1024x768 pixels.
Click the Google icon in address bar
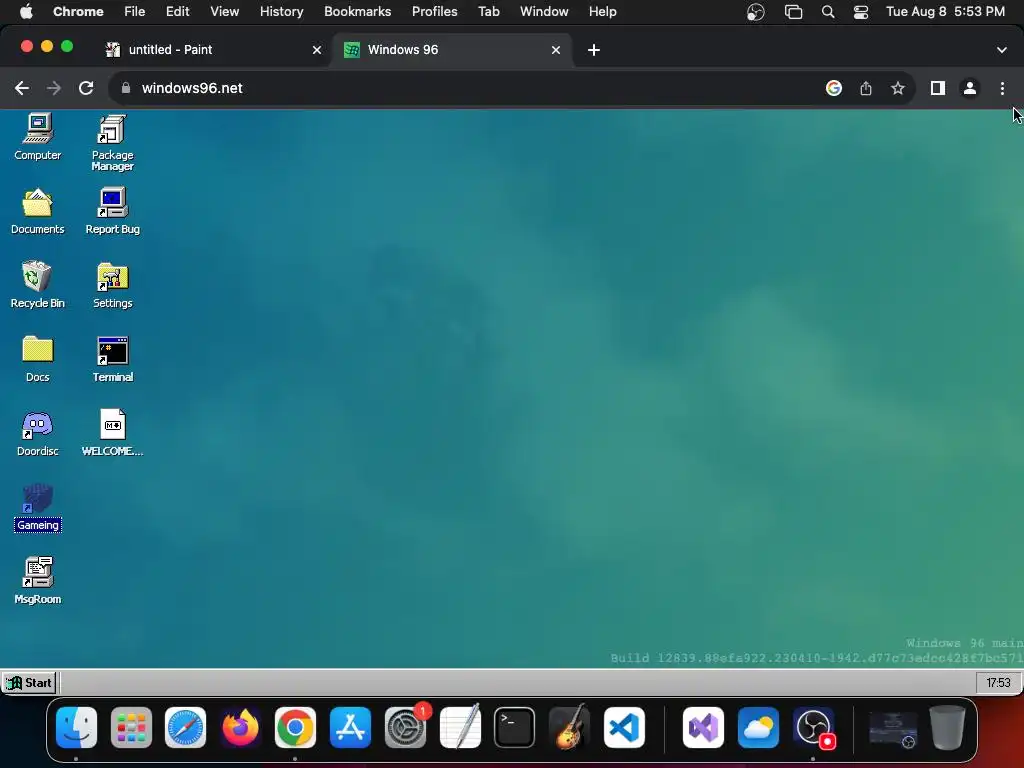click(x=834, y=88)
